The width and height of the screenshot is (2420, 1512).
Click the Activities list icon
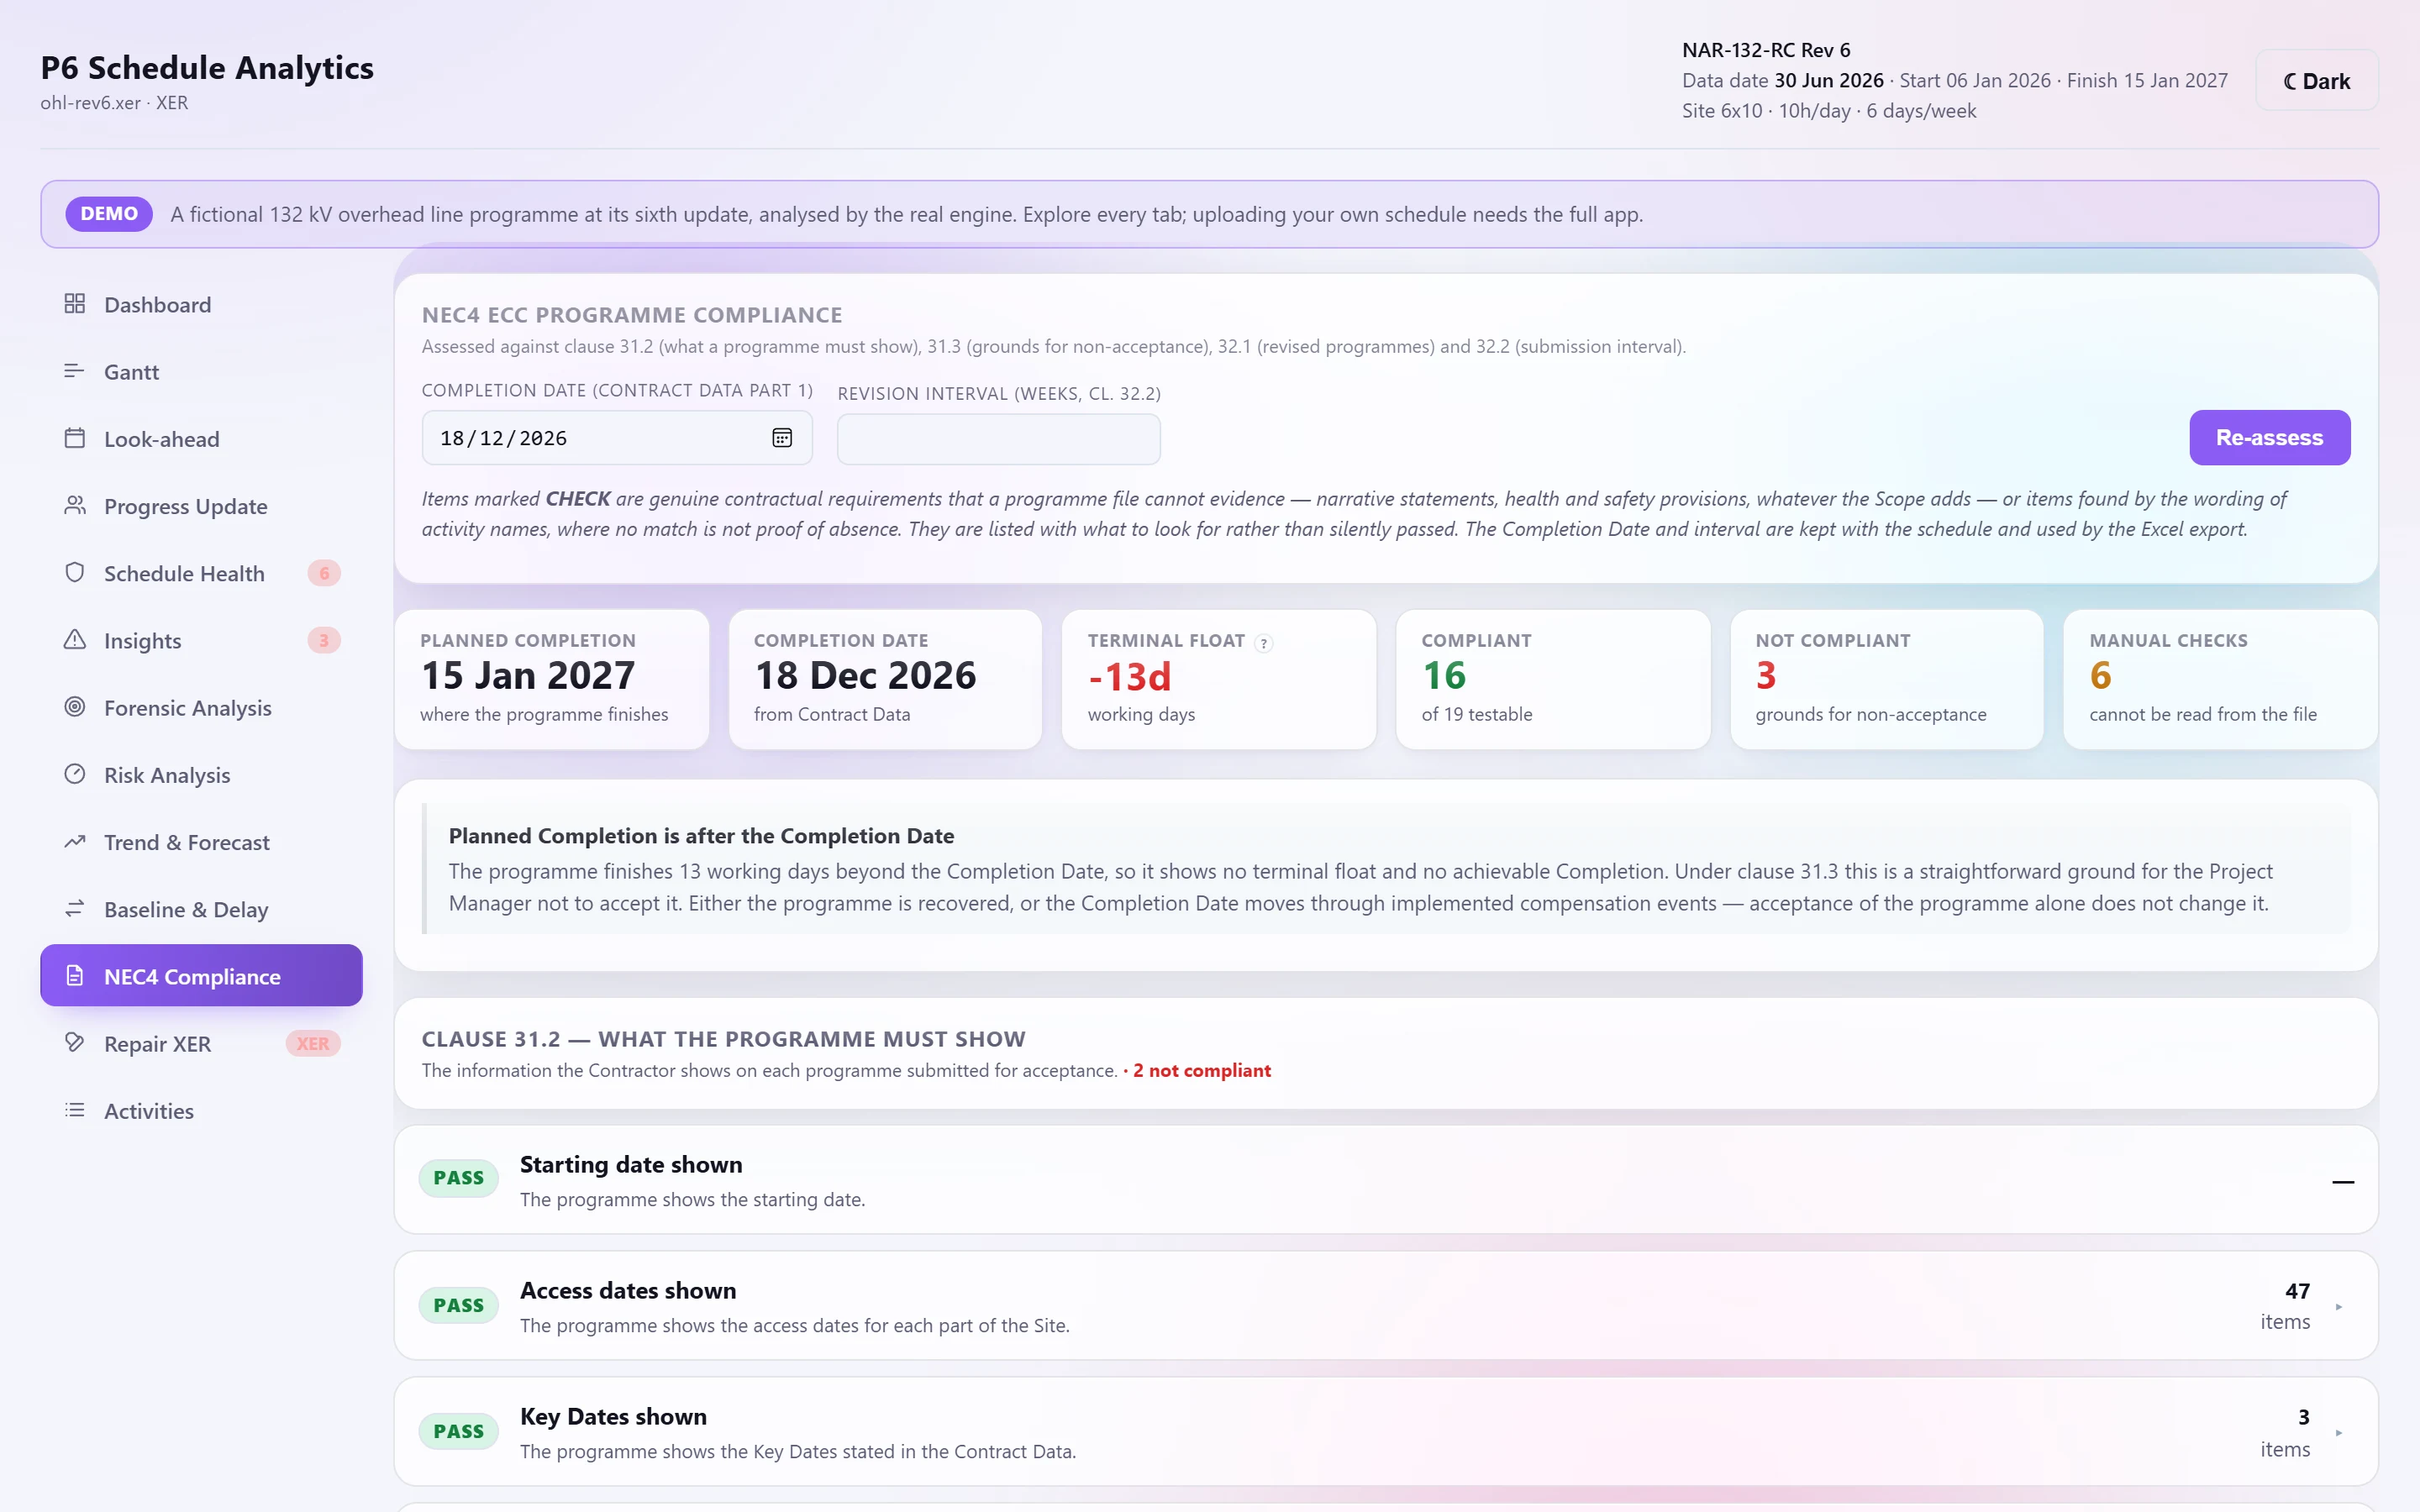click(x=75, y=1110)
